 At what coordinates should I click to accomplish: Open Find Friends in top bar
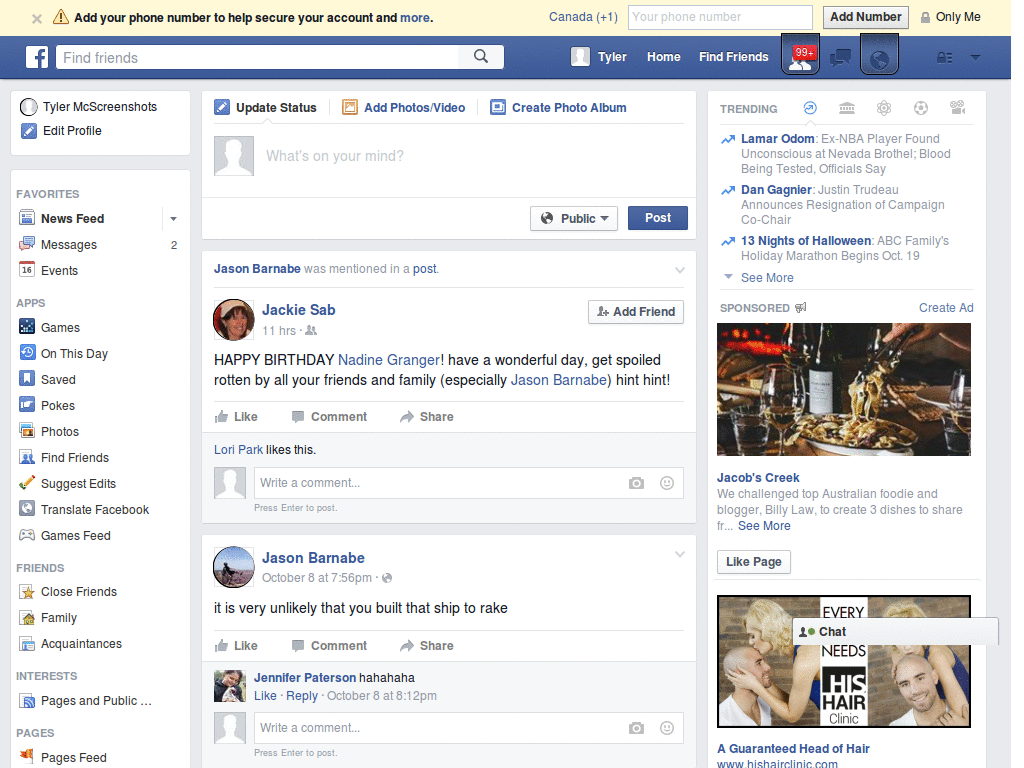pos(733,57)
